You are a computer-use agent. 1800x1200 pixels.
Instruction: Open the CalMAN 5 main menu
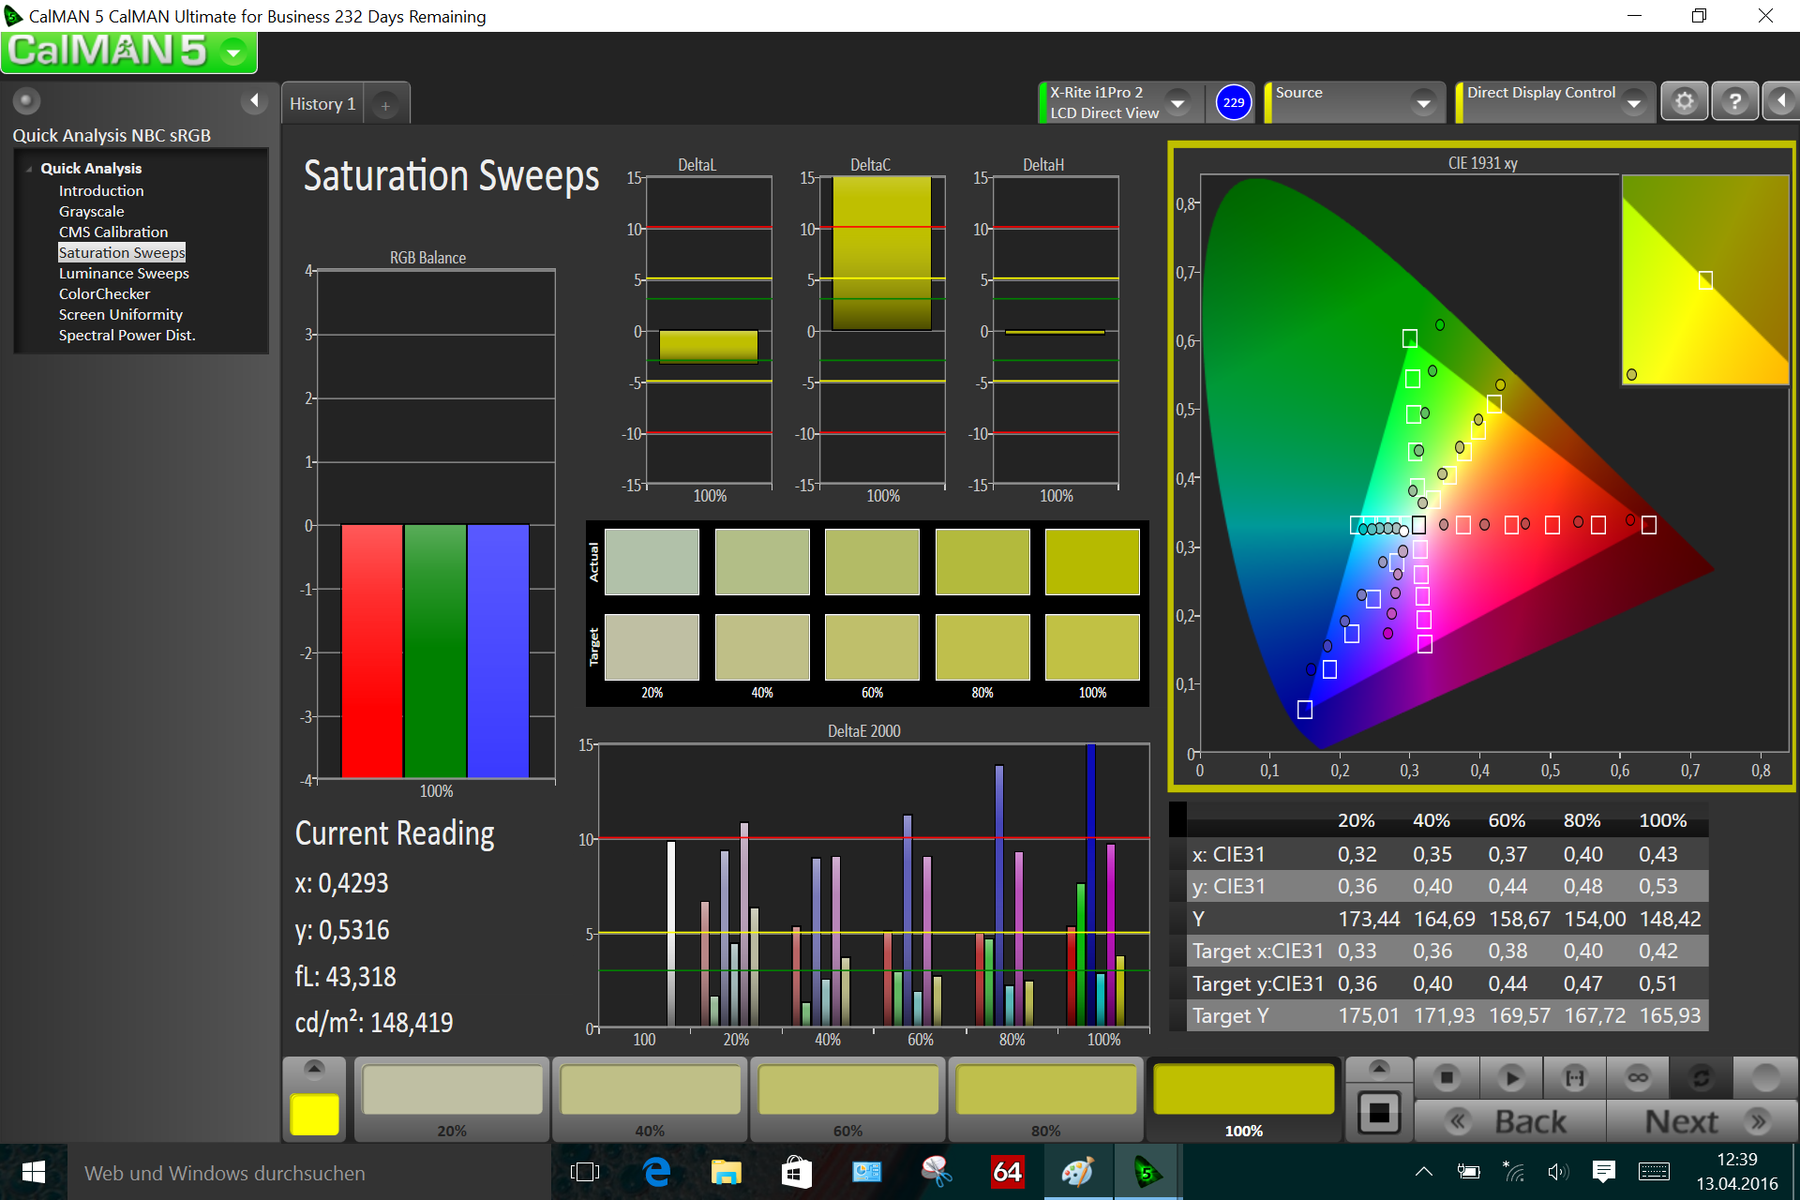129,51
